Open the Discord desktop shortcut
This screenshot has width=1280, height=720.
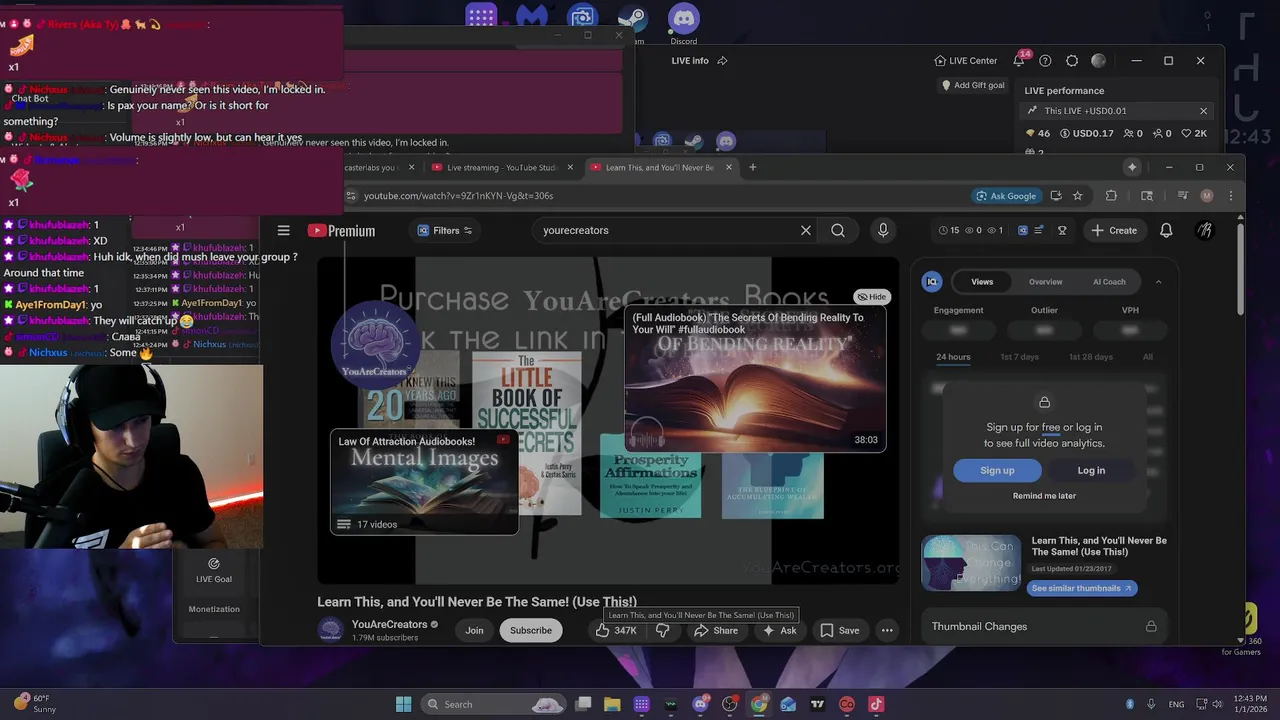tap(684, 22)
